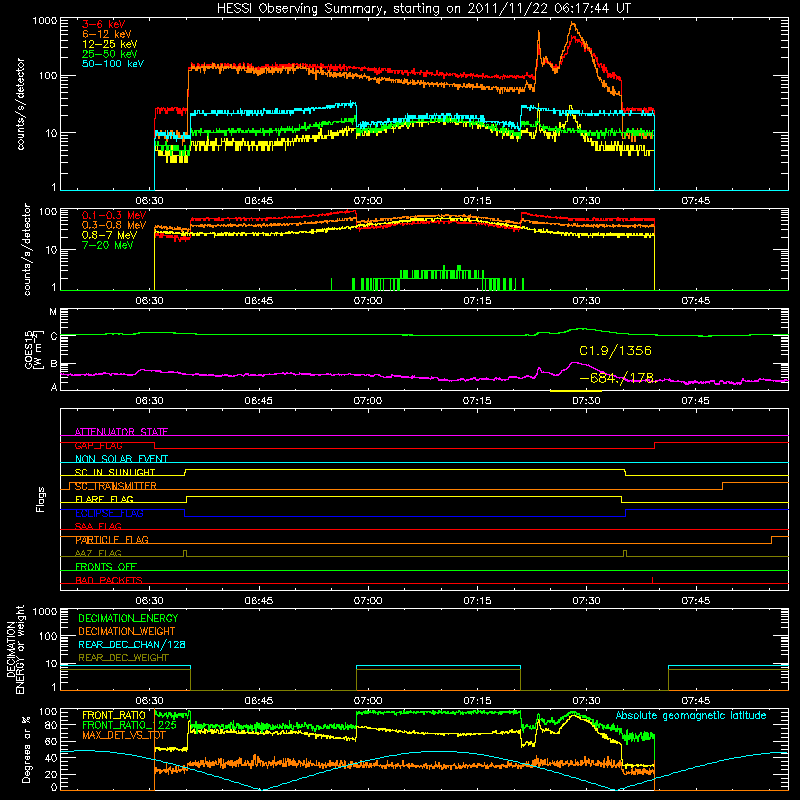The width and height of the screenshot is (800, 800).
Task: Select the REAR_DEC_WEIGHT legend label
Action: (123, 658)
